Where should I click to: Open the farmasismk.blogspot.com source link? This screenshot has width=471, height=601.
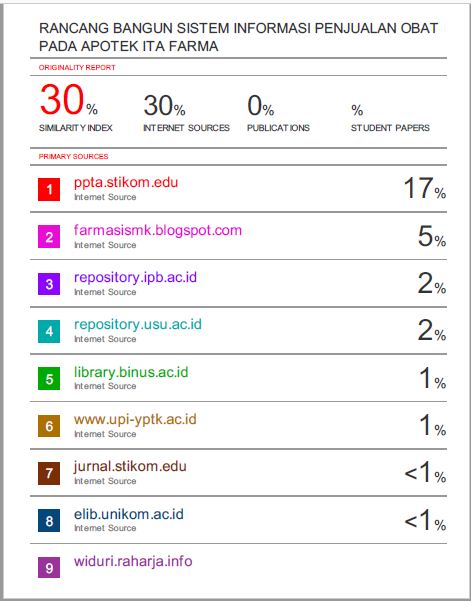[x=158, y=230]
